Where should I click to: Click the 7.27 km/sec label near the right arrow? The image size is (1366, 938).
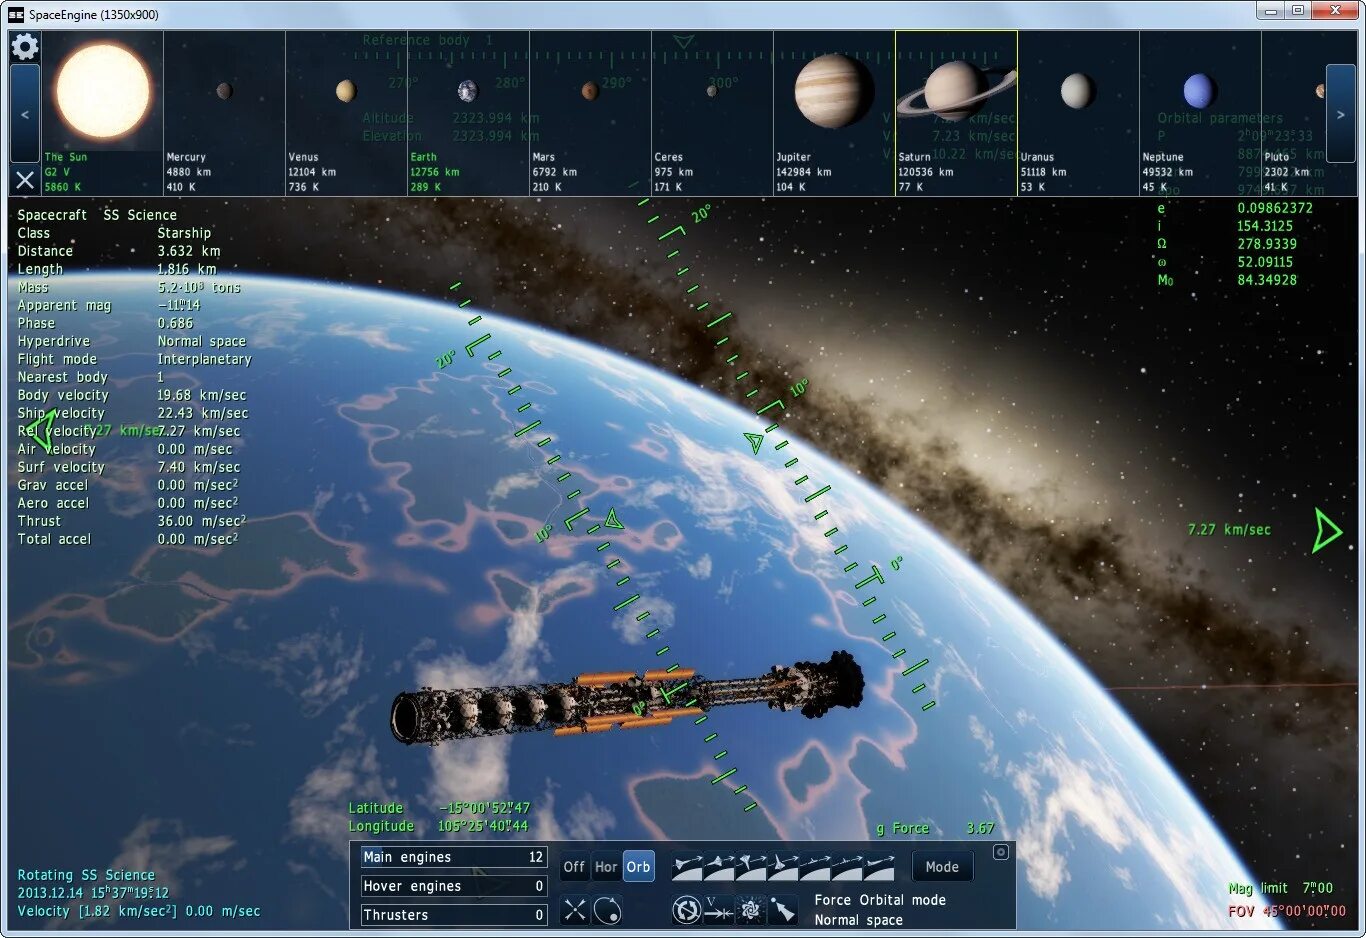tap(1229, 530)
